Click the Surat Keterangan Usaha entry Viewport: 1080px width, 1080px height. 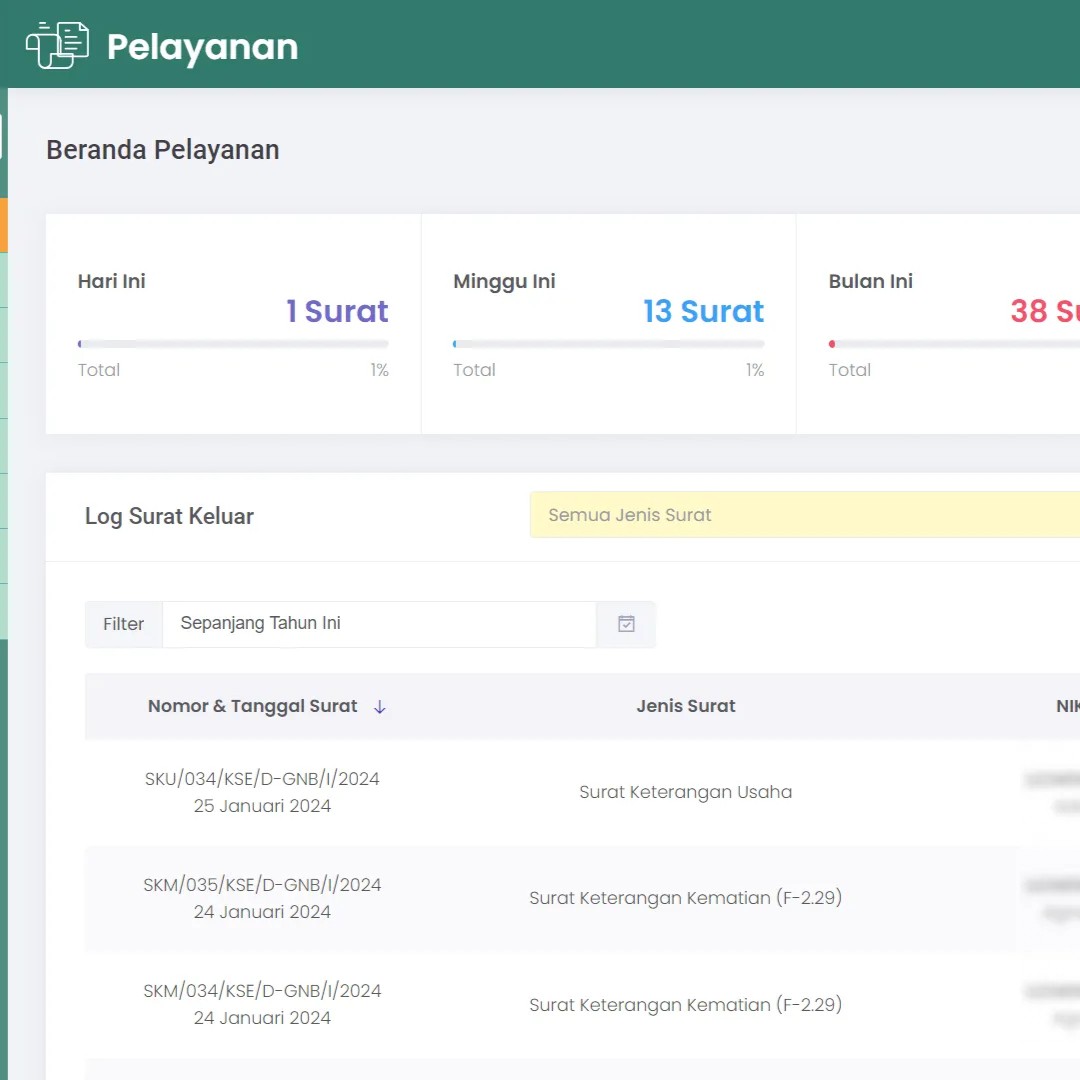pos(685,792)
